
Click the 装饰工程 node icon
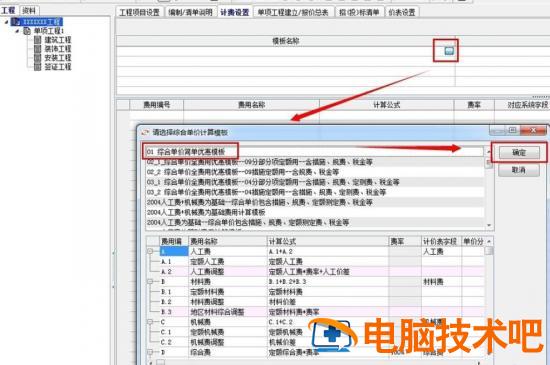pos(38,49)
